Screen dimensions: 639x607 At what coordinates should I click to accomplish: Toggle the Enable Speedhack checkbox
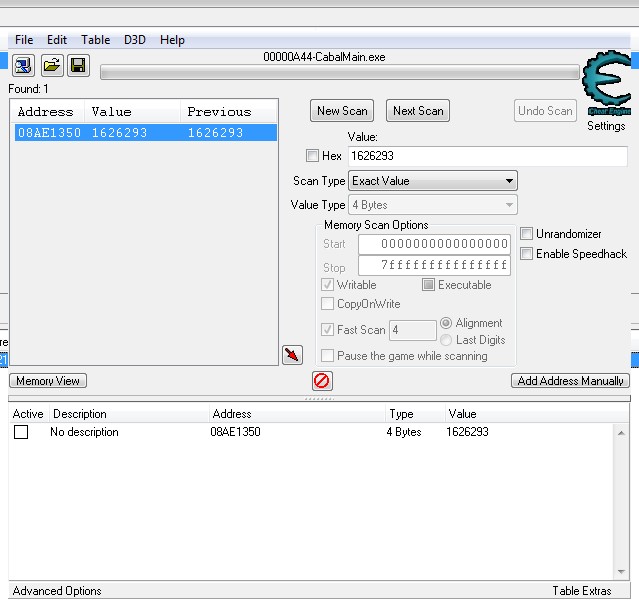527,254
